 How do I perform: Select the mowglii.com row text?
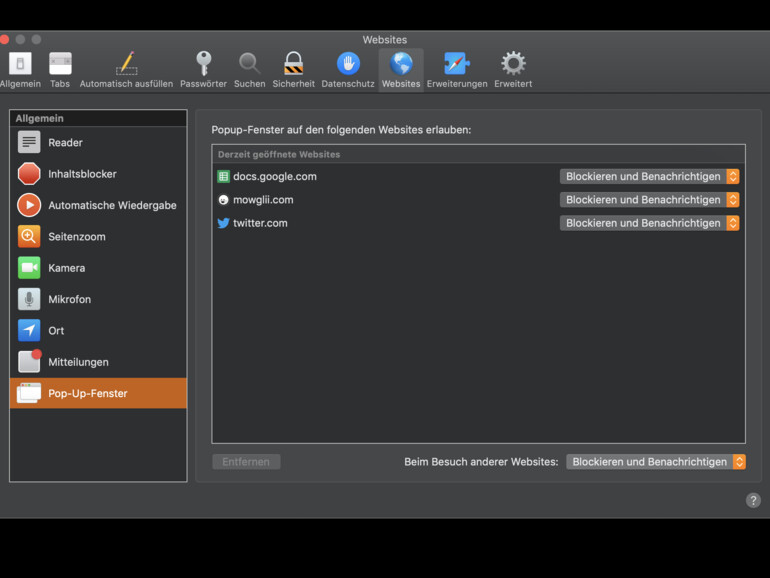pos(263,200)
